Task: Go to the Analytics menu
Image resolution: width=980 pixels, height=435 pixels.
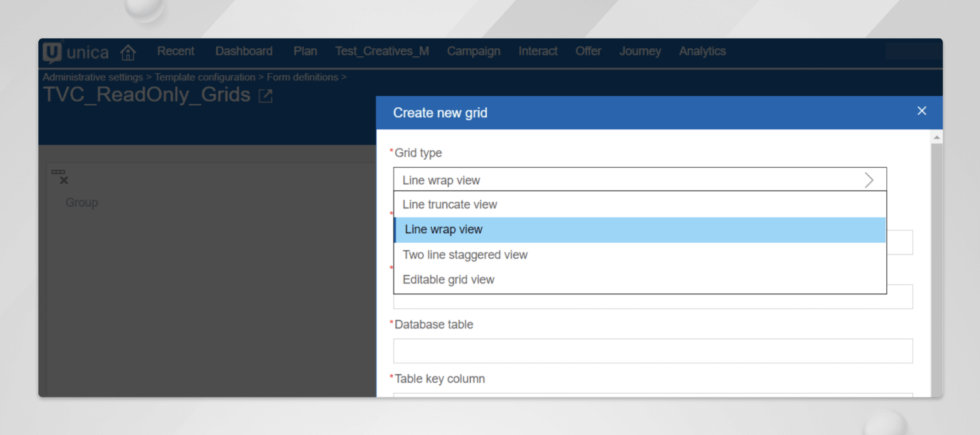Action: pos(702,51)
